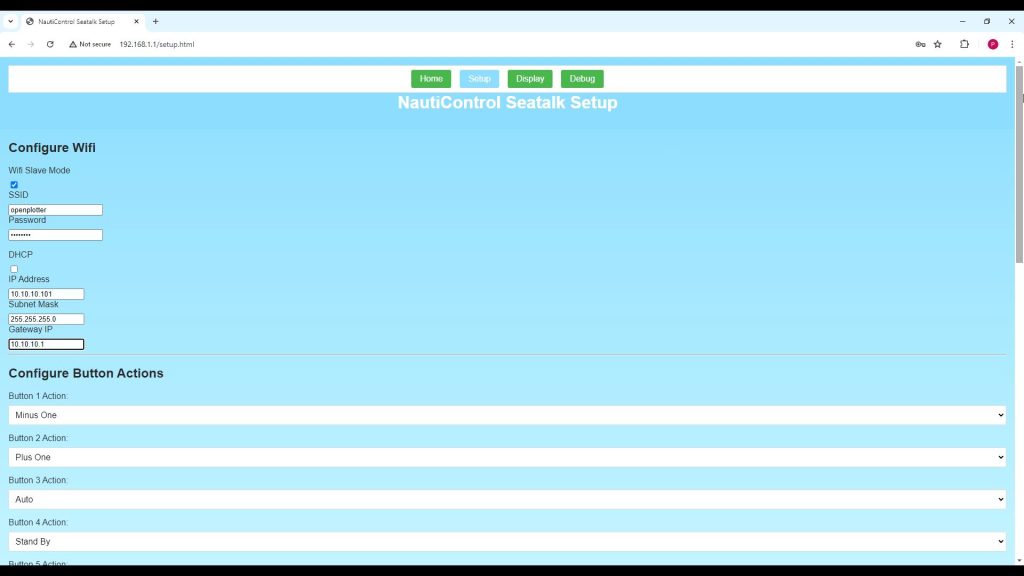Restore down the browser window
This screenshot has height=576, width=1024.
[987, 22]
